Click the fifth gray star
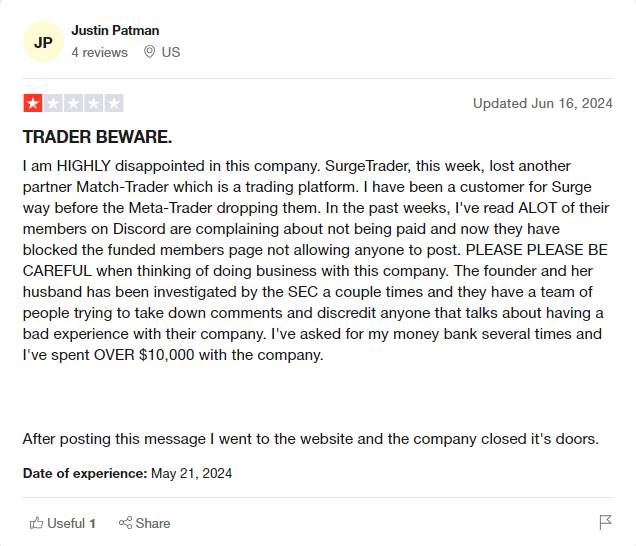The image size is (636, 546). (114, 103)
